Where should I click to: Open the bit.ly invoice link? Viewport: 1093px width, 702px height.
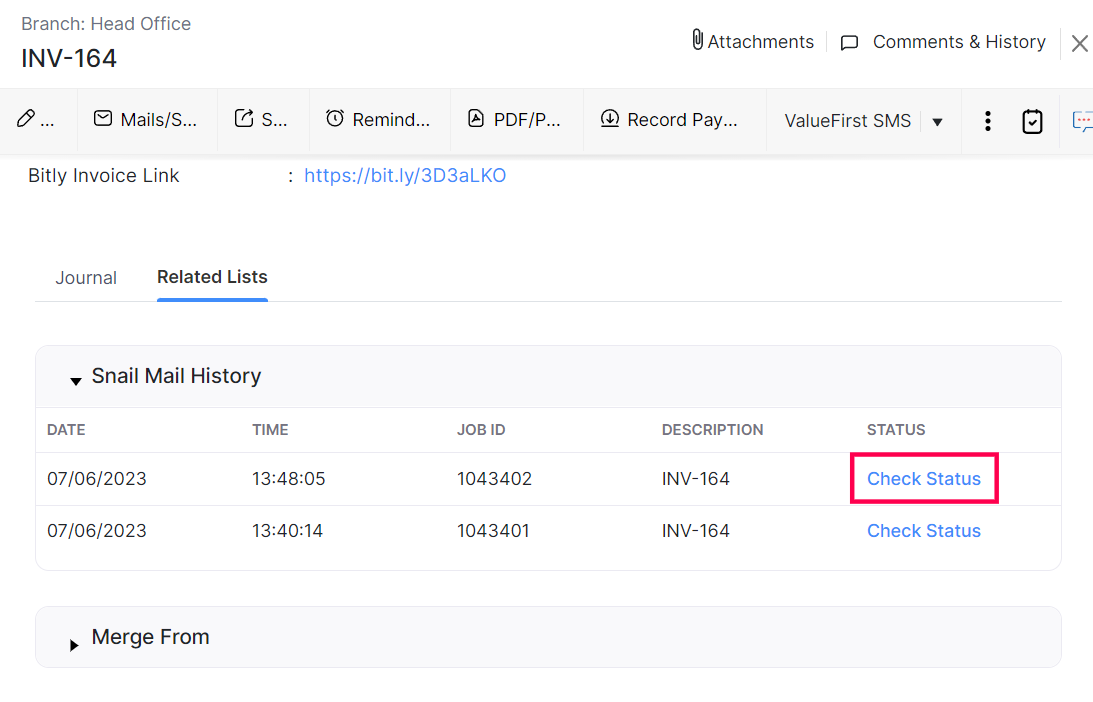pos(405,176)
